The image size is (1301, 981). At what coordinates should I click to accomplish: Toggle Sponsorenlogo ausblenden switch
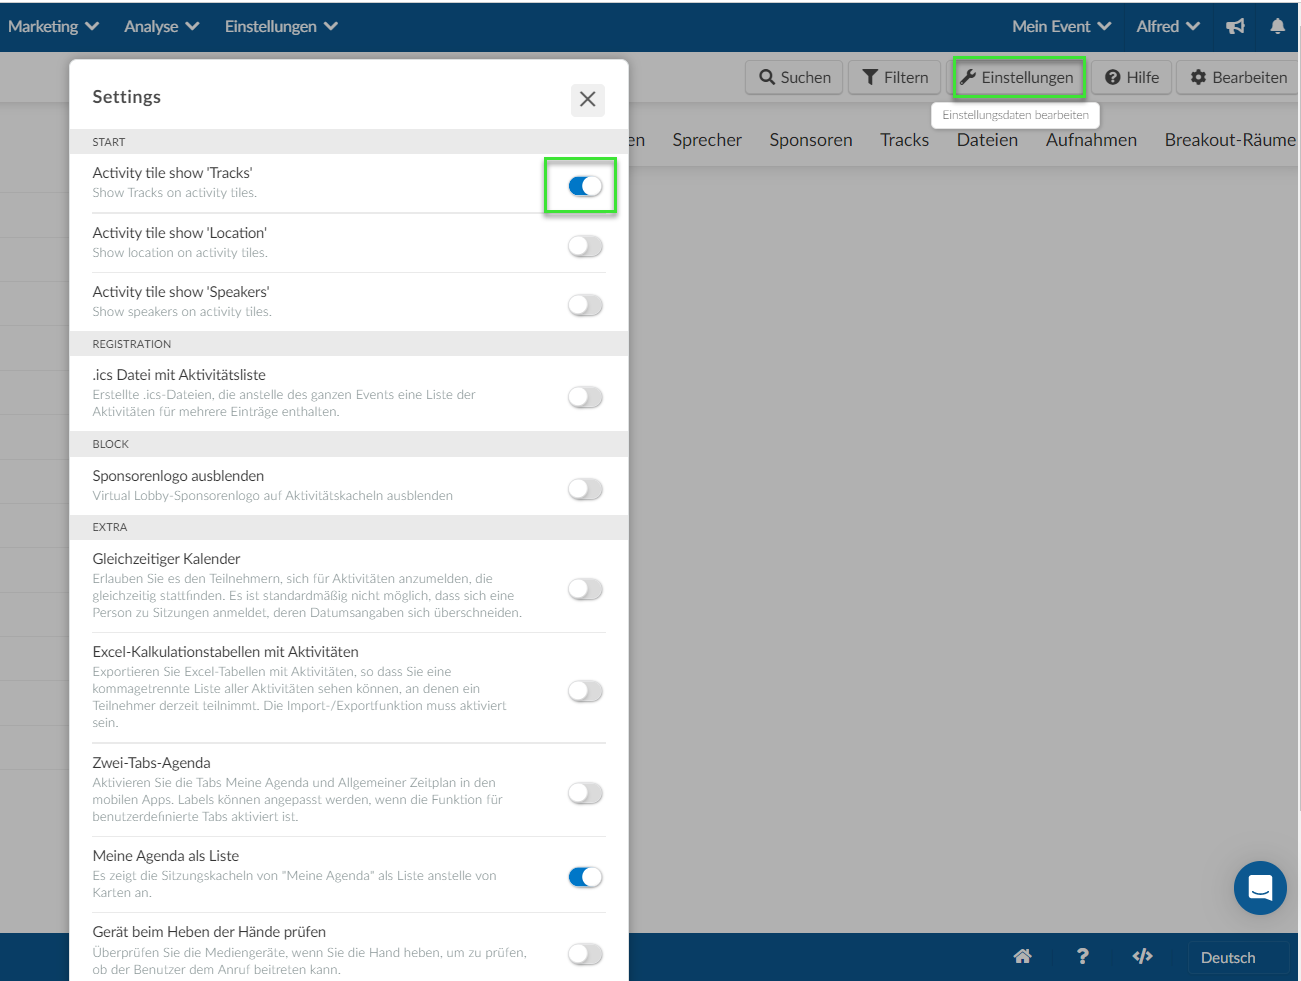tap(585, 489)
